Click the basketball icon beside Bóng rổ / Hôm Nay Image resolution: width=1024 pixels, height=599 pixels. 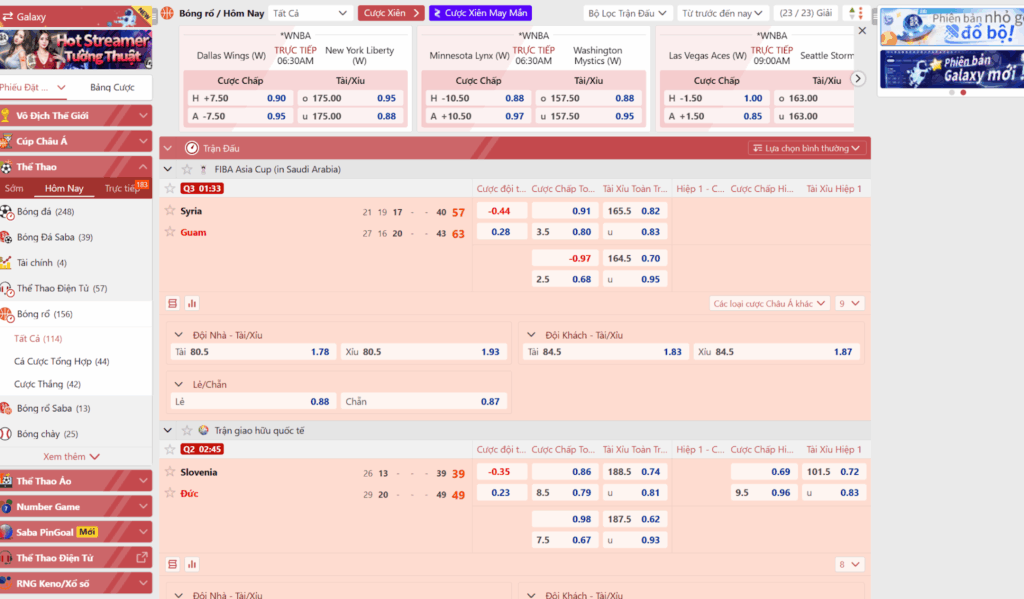[168, 13]
